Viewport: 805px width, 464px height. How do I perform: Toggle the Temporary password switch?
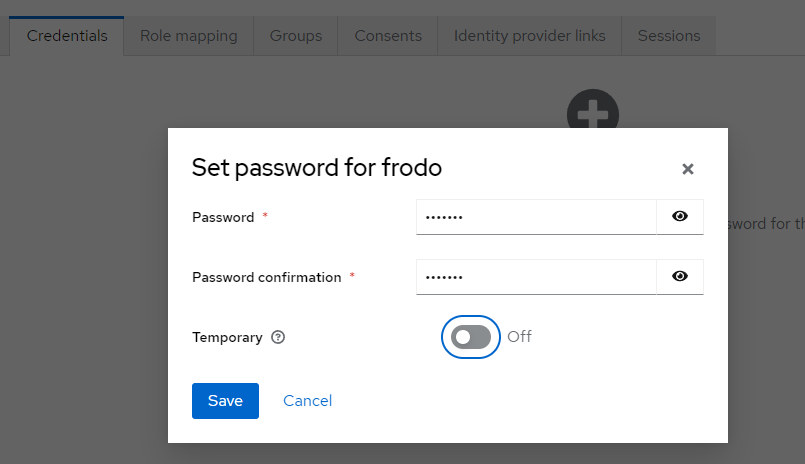[471, 337]
